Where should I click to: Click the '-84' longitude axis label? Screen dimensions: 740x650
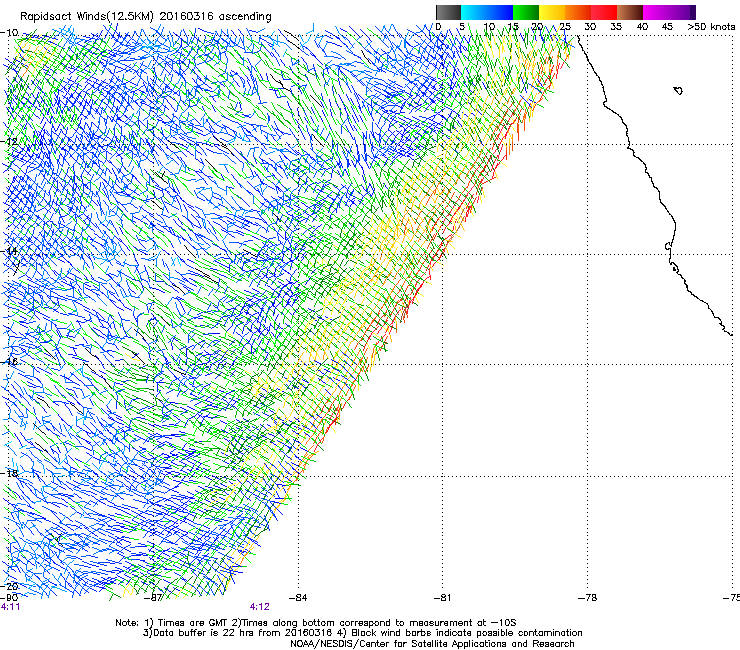[298, 598]
